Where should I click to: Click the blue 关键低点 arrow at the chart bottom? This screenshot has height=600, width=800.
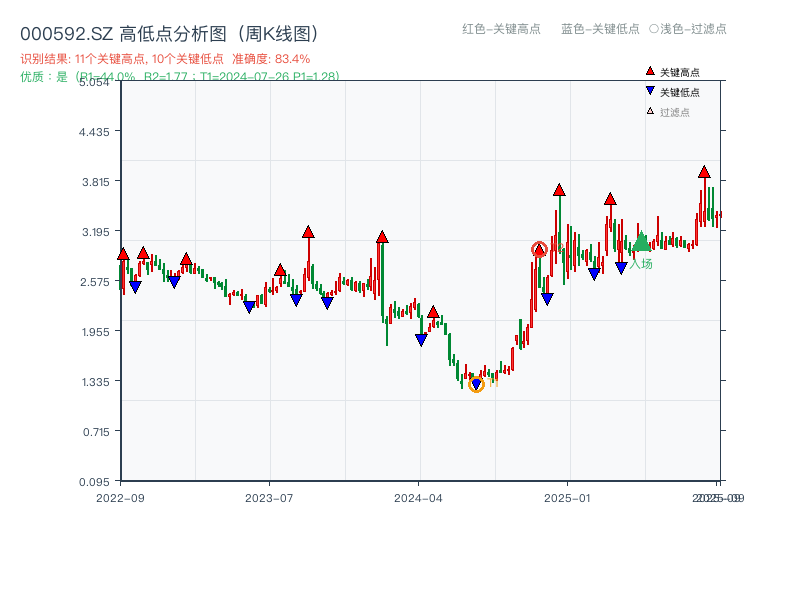coord(476,382)
